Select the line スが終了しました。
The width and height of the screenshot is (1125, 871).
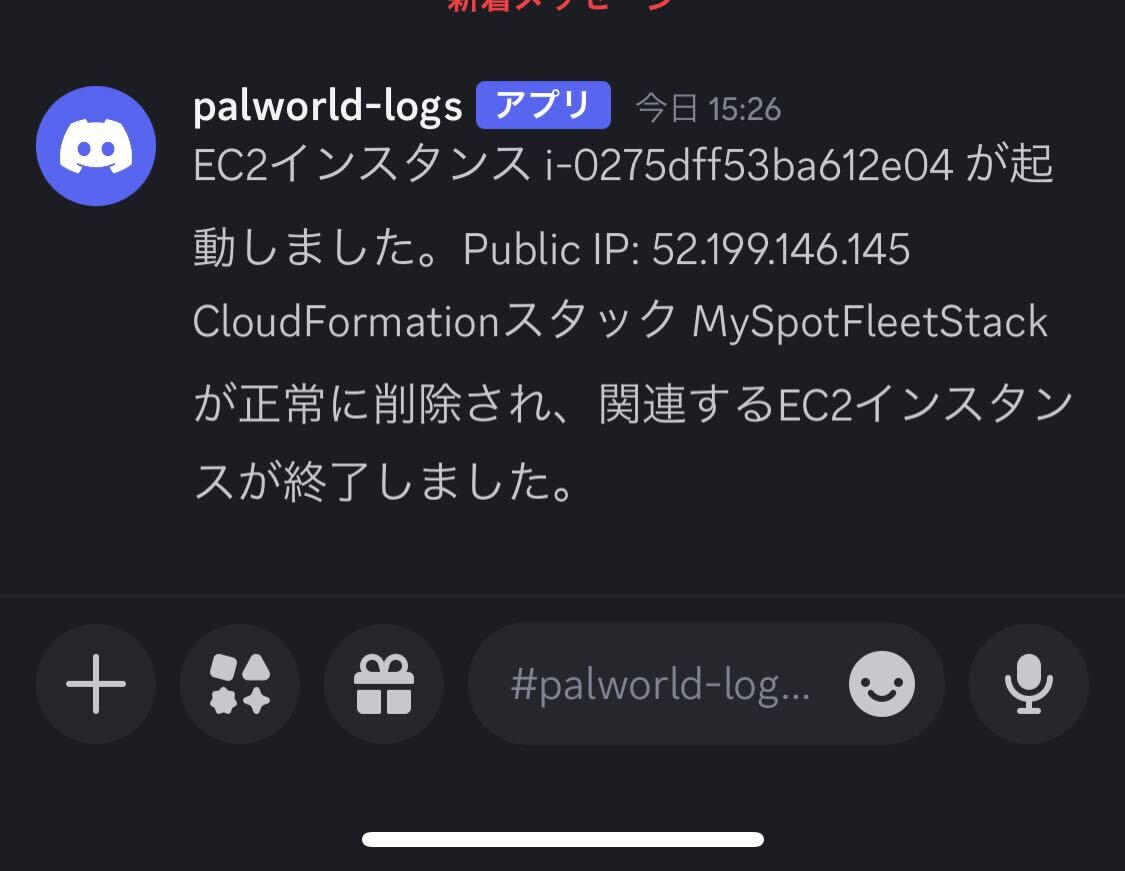(x=384, y=481)
